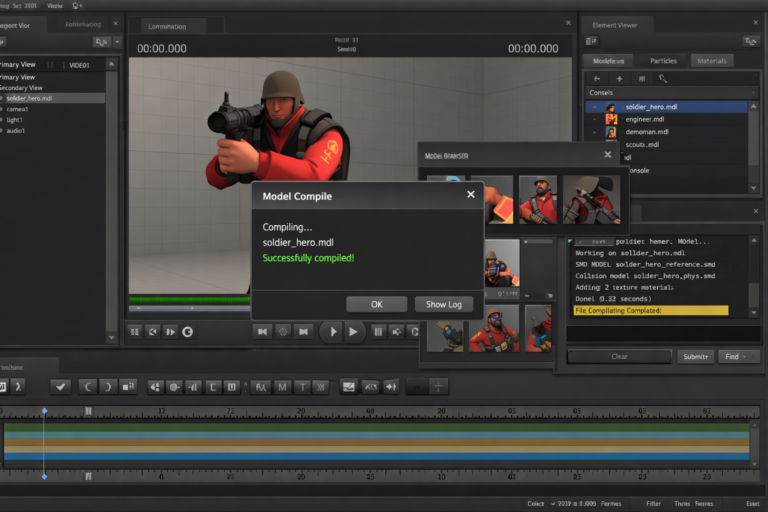Click the top-left icon button under Element Viewer tab
This screenshot has height=512, width=768.
[591, 42]
